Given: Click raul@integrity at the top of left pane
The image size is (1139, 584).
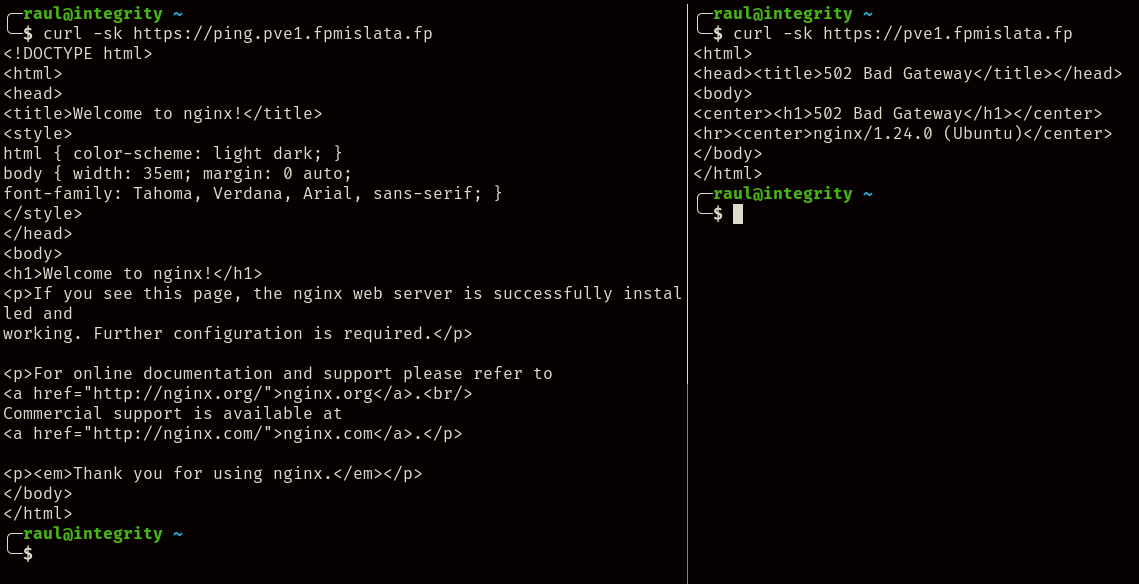Looking at the screenshot, I should click(x=93, y=14).
